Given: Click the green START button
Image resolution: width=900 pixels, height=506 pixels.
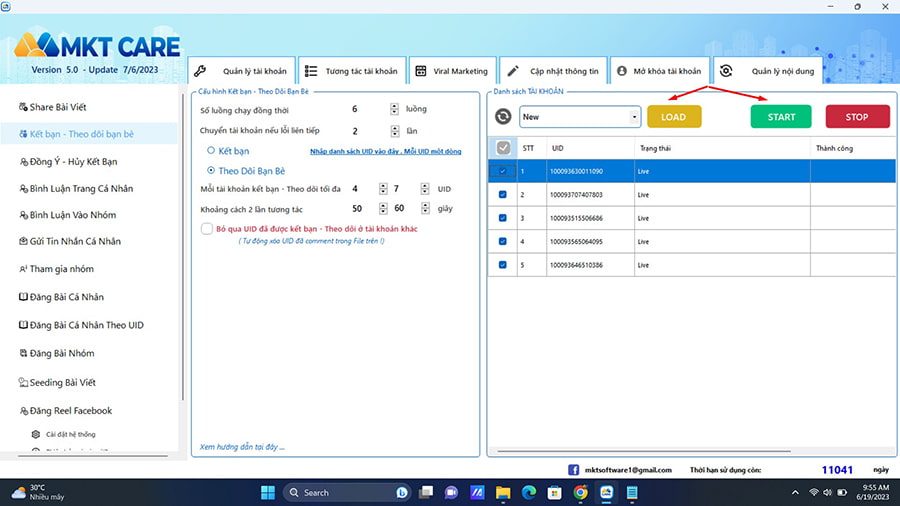Looking at the screenshot, I should point(781,116).
